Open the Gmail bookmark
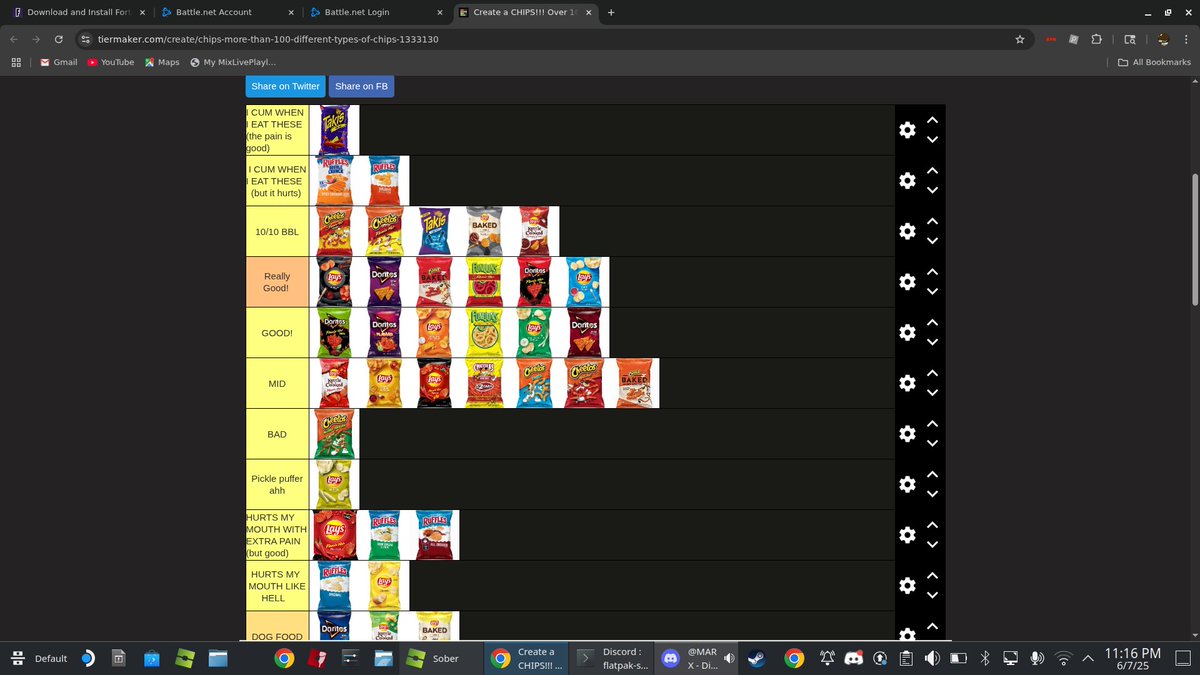 (x=58, y=62)
